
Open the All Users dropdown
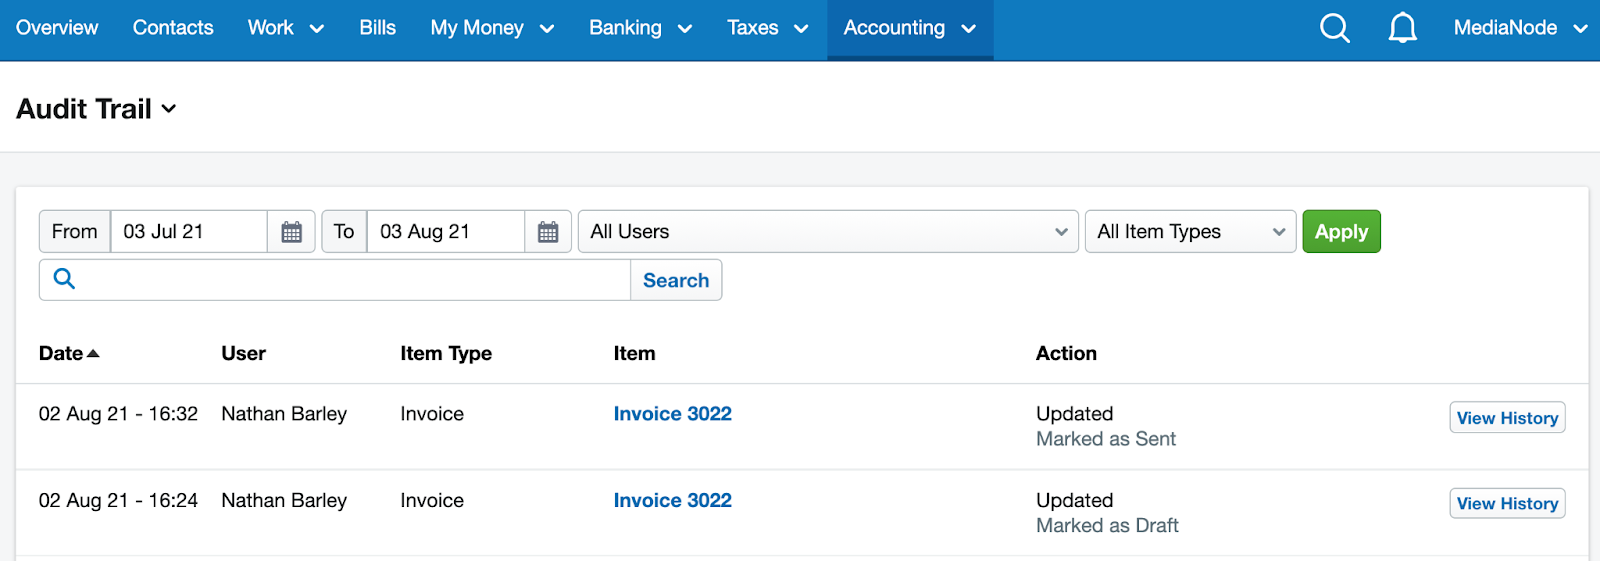[828, 232]
